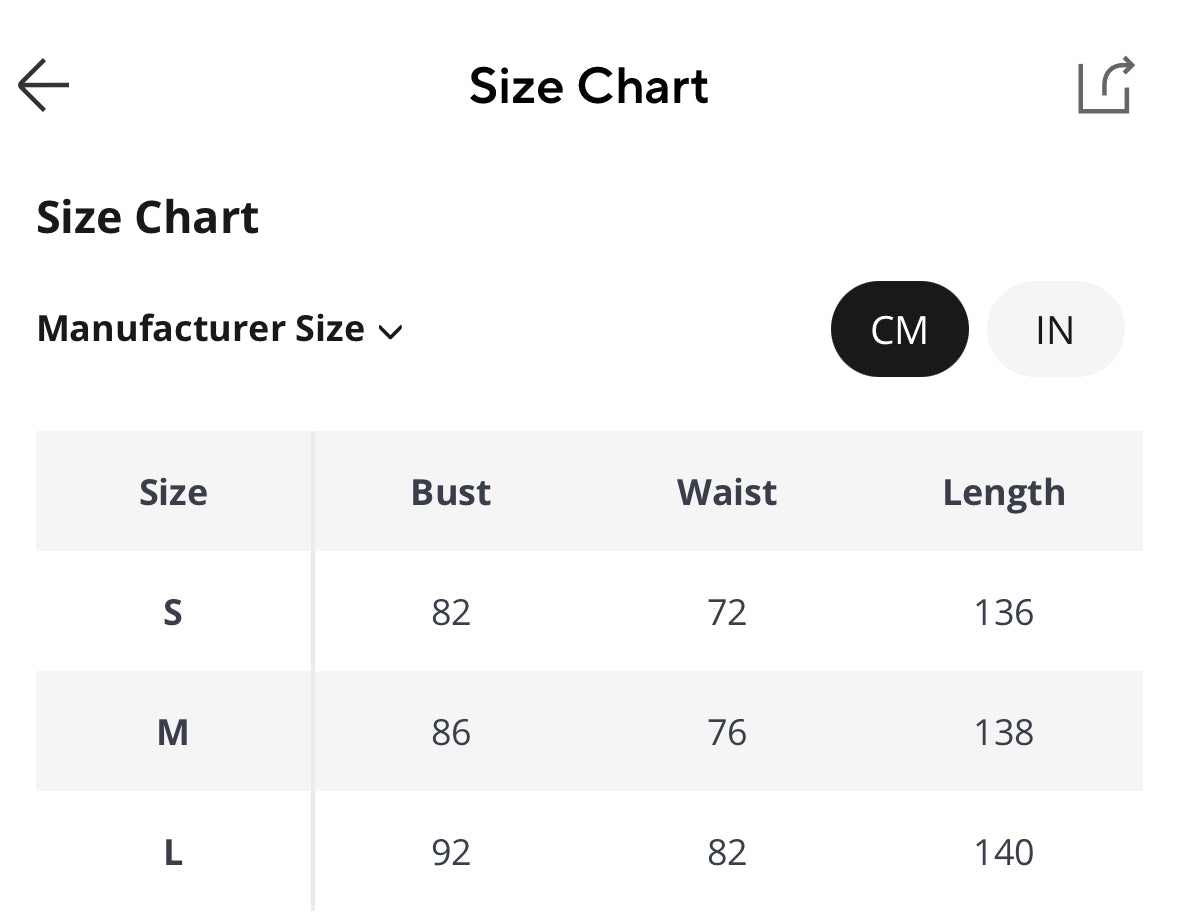Click the chevron next to Manufacturer Size
Image resolution: width=1179 pixels, height=921 pixels.
[x=391, y=331]
